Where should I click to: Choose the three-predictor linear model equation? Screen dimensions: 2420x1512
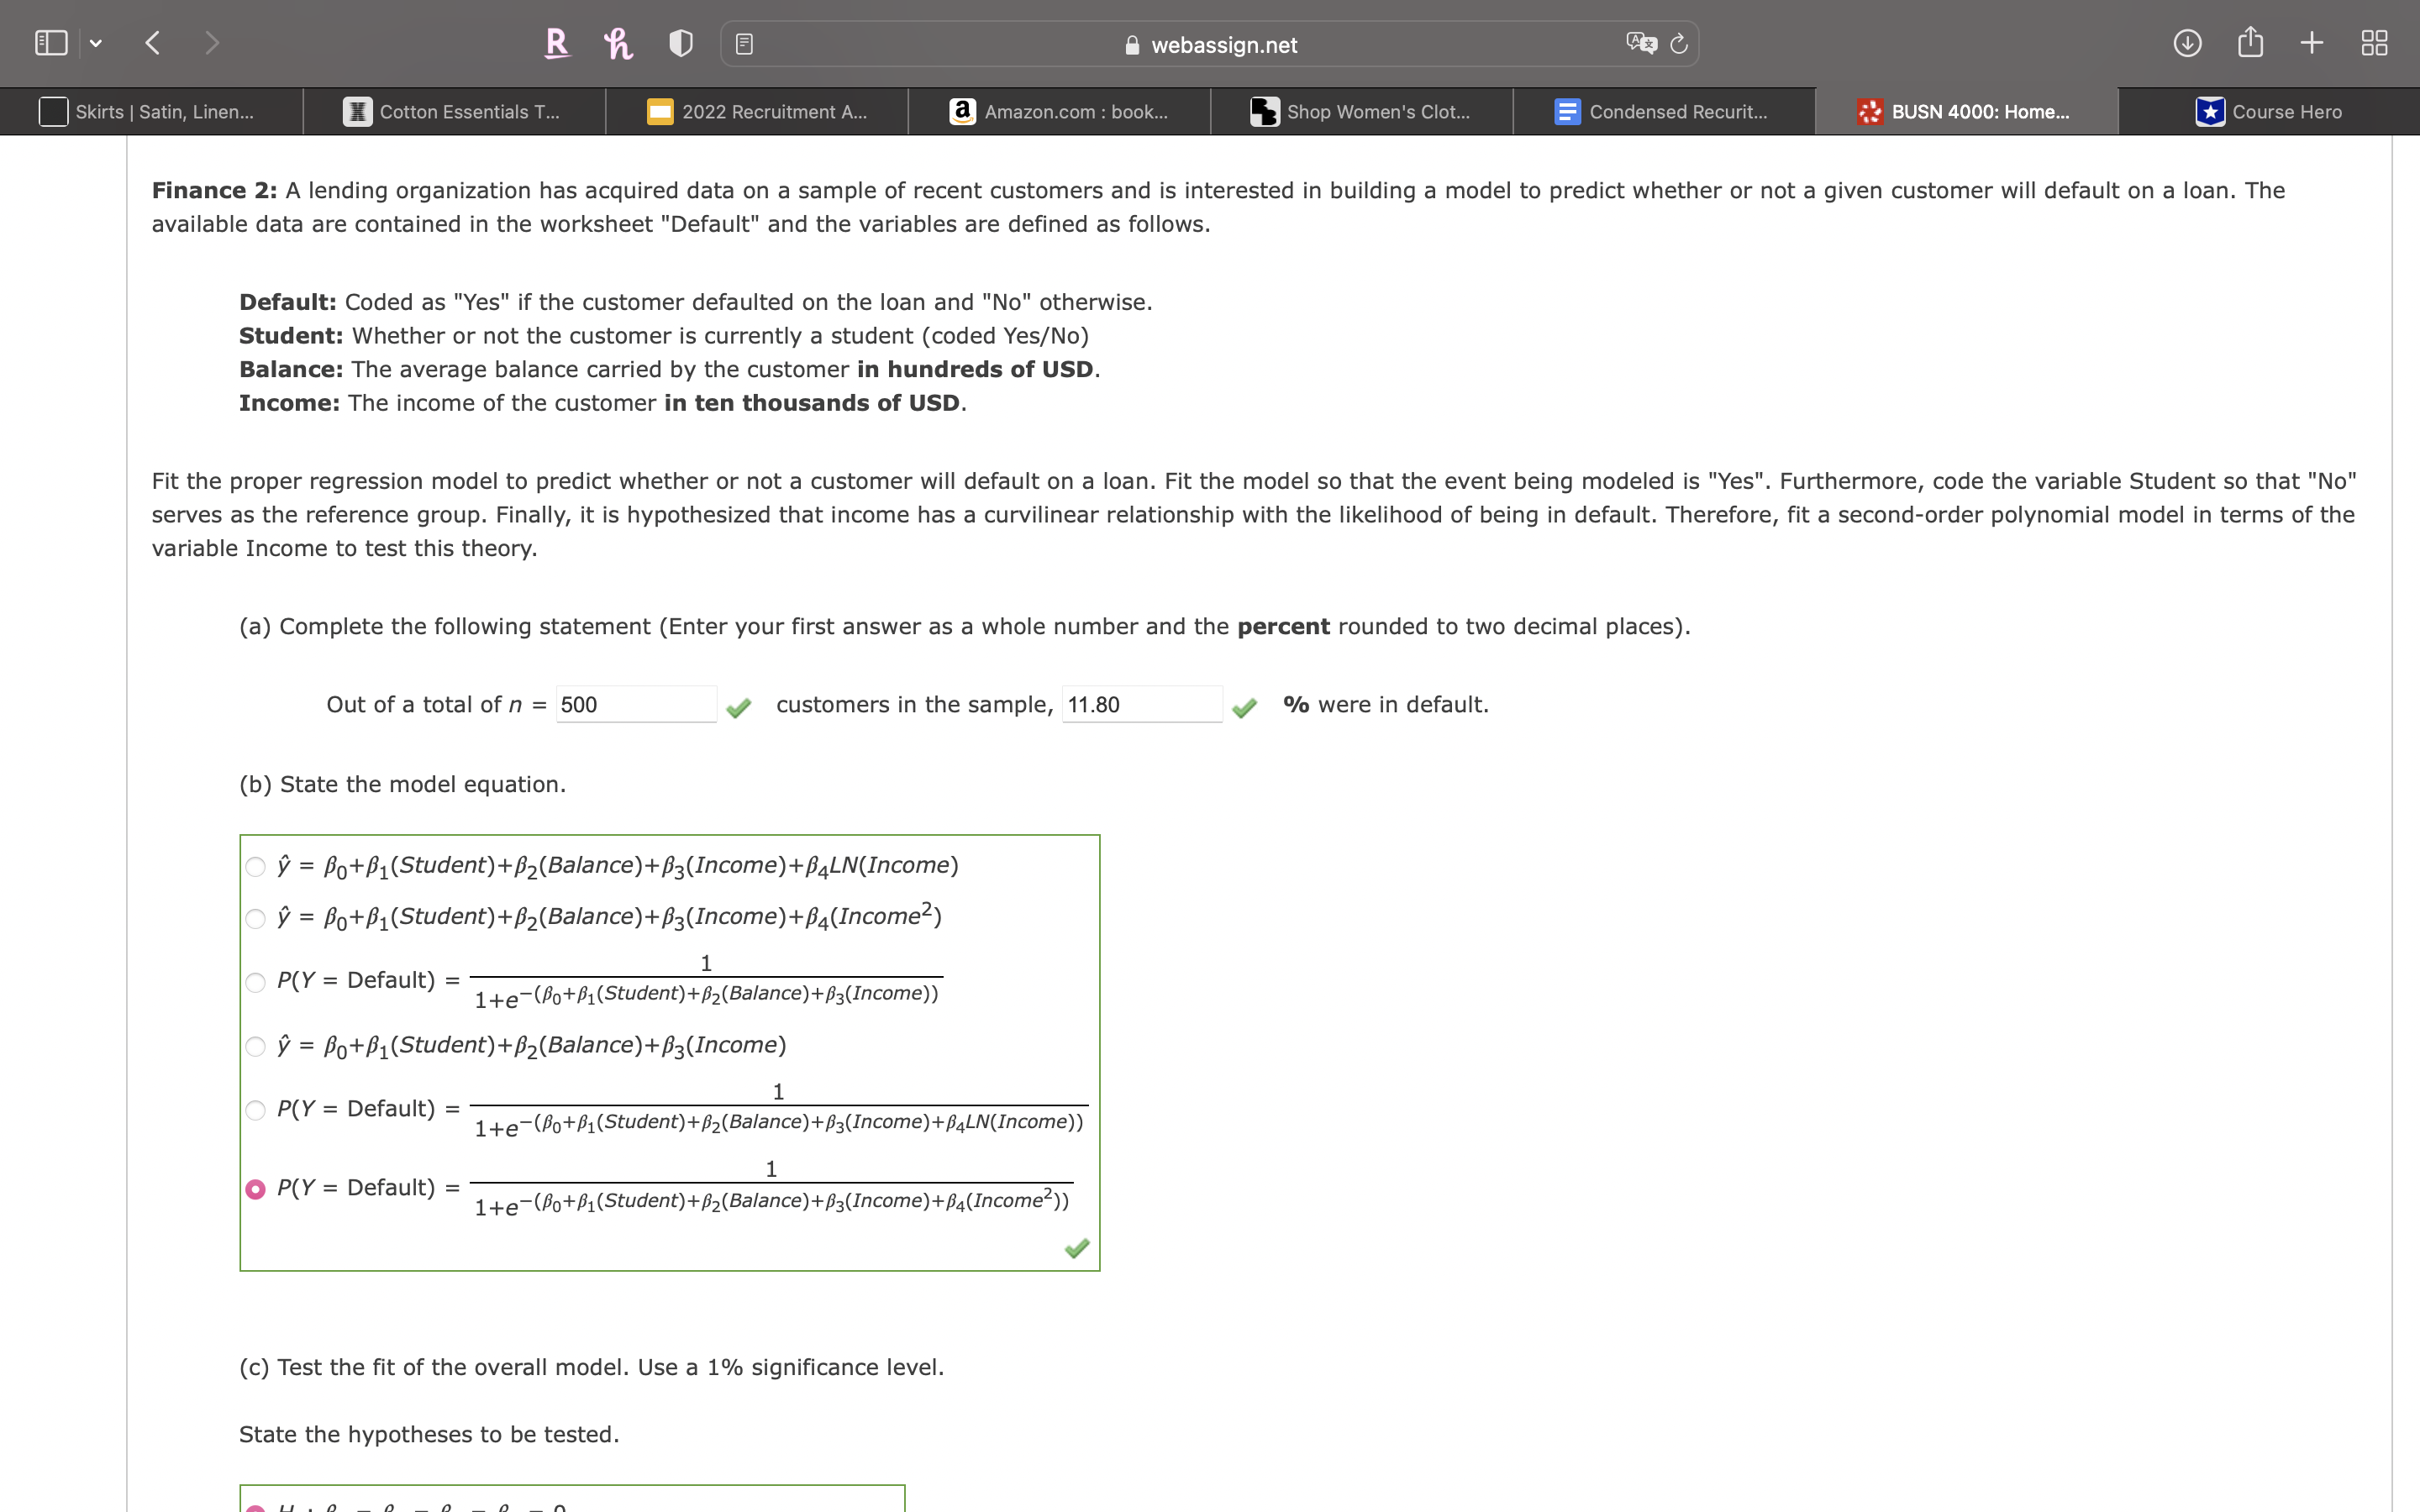256,1046
